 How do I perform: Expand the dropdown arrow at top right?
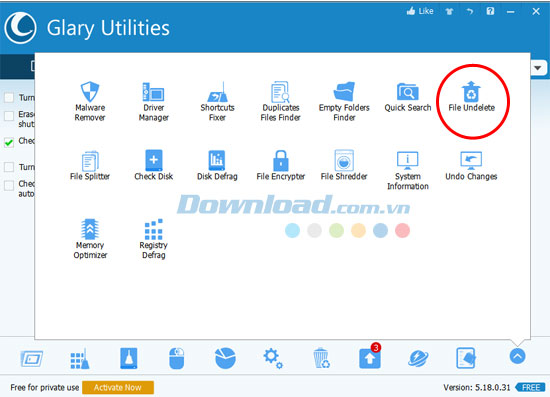pos(538,68)
